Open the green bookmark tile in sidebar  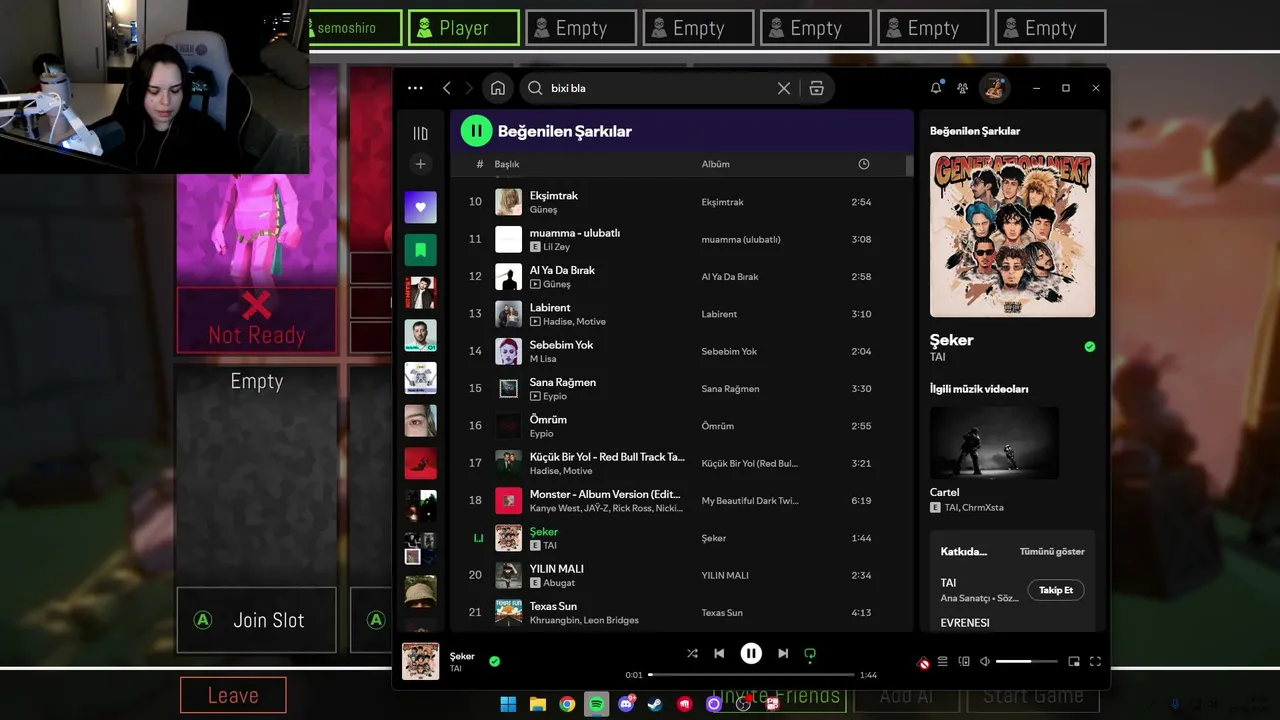click(420, 250)
